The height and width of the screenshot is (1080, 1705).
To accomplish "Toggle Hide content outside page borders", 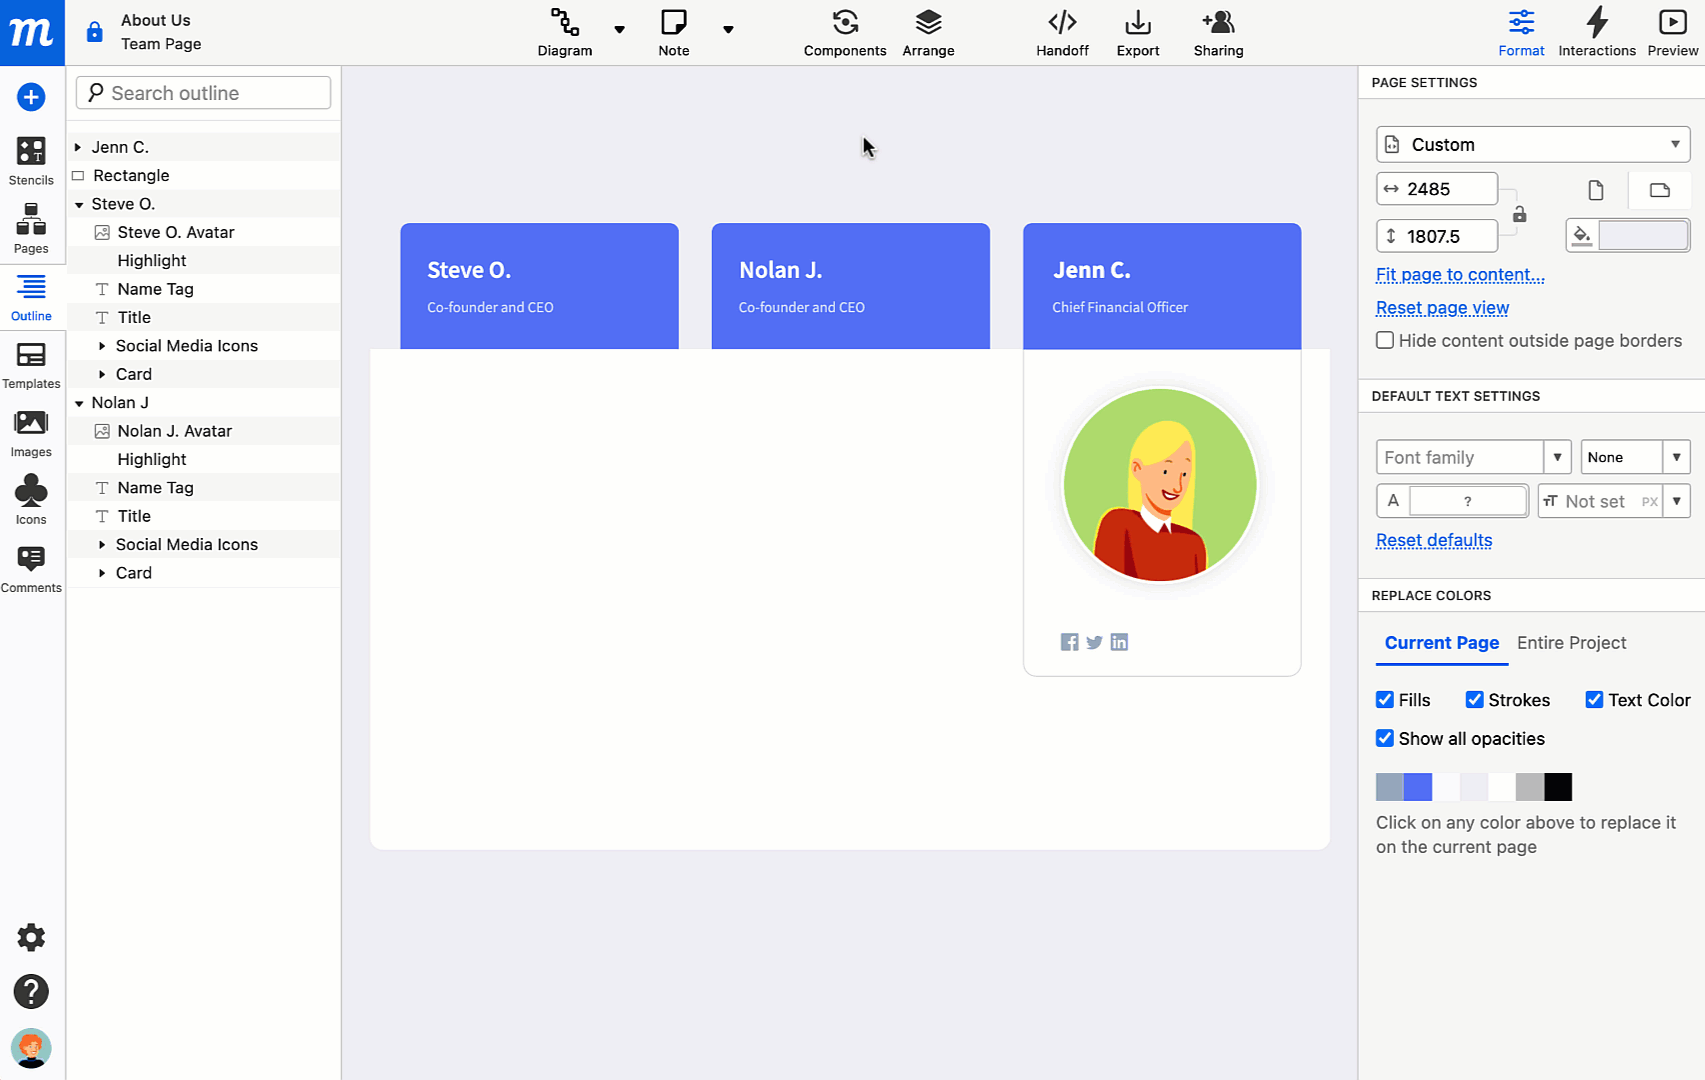I will pos(1384,340).
